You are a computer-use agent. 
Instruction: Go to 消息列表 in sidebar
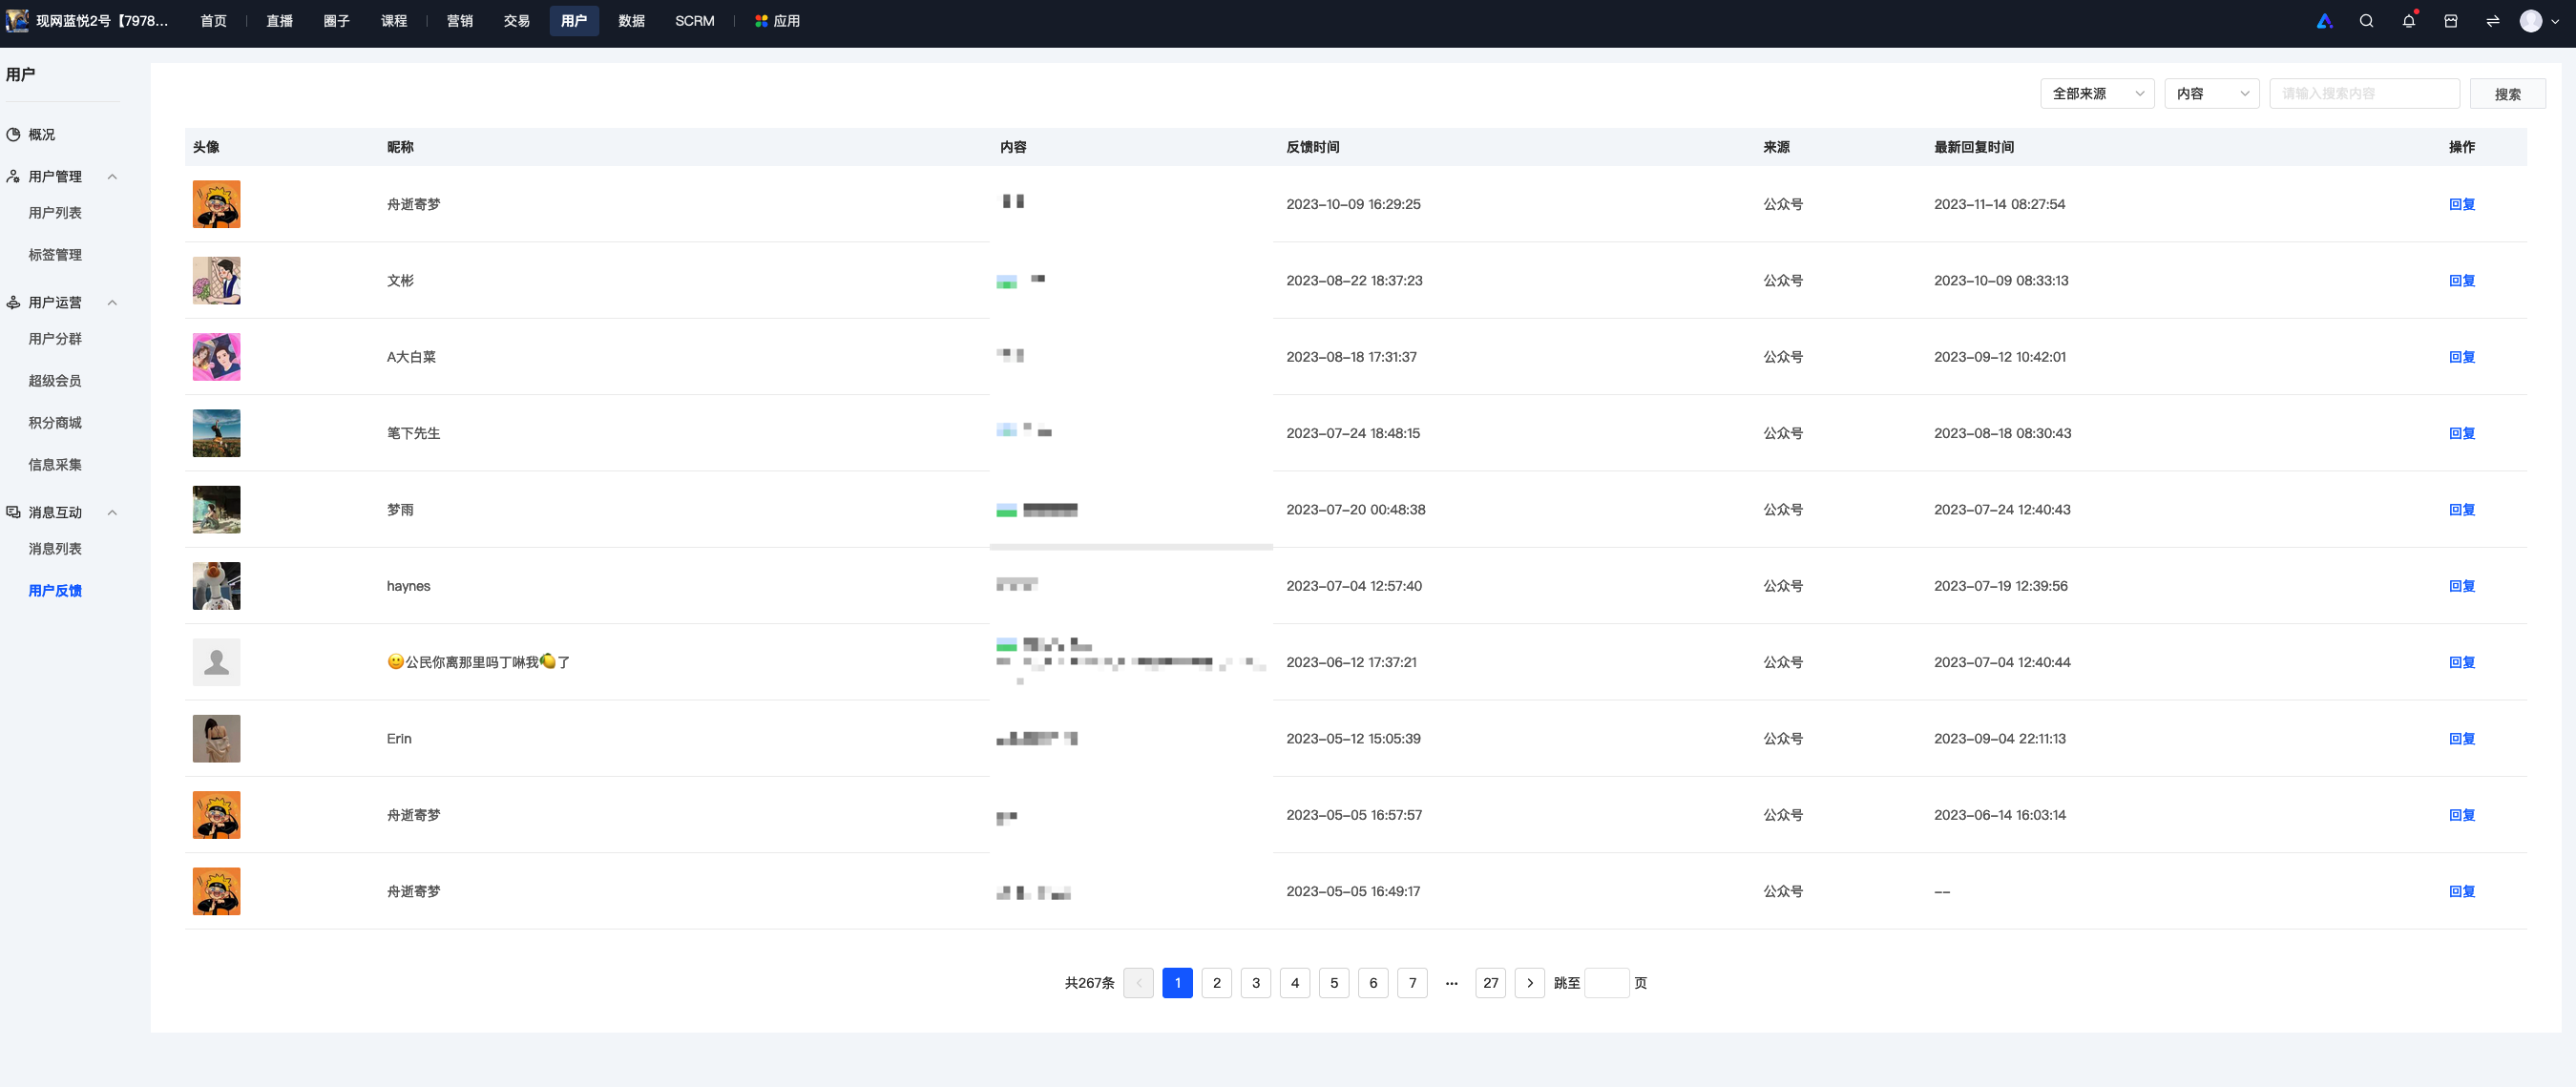55,549
